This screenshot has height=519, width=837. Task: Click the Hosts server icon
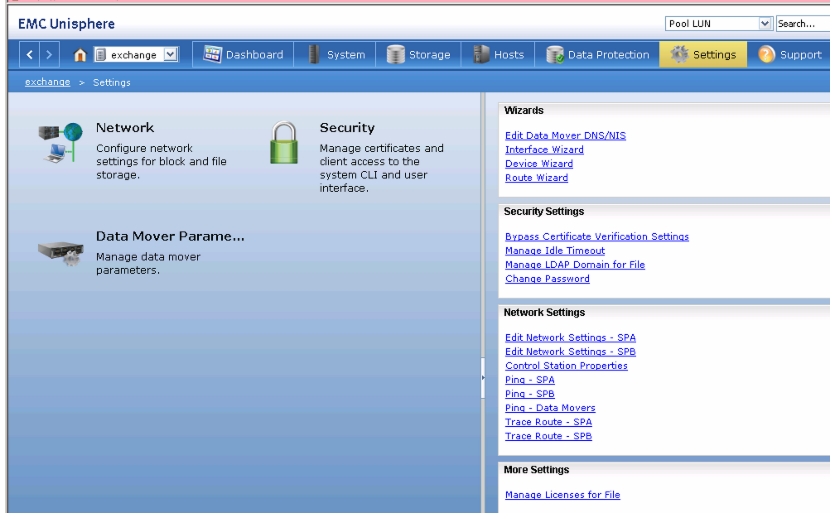(481, 54)
